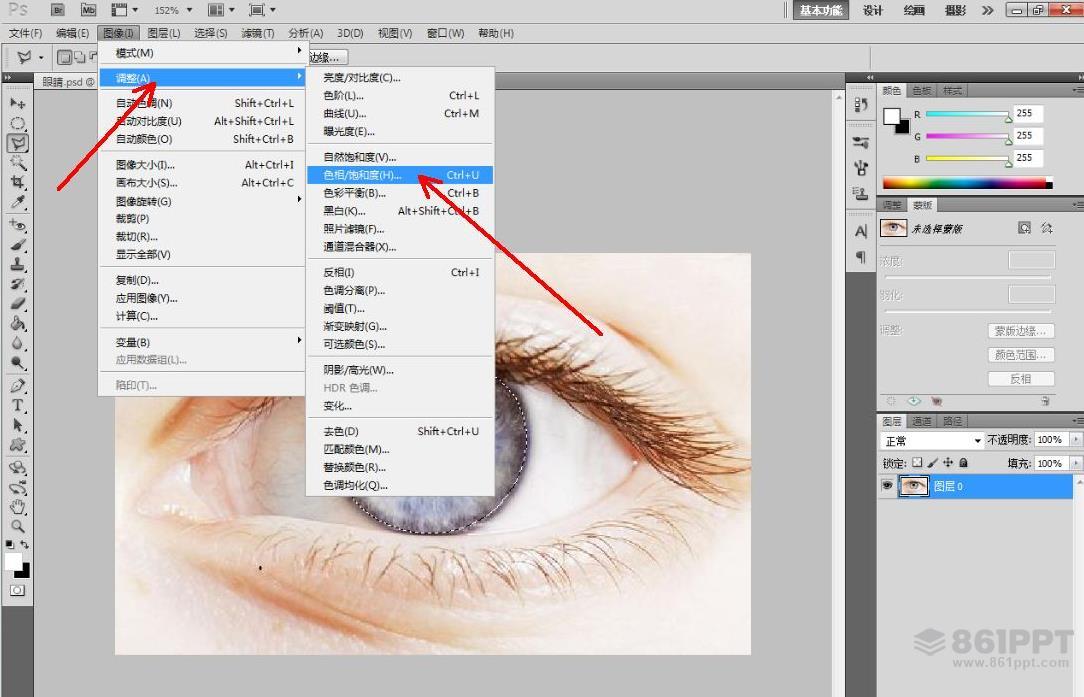Click the 基本功能 workspace button
Viewport: 1084px width, 697px height.
tap(821, 10)
